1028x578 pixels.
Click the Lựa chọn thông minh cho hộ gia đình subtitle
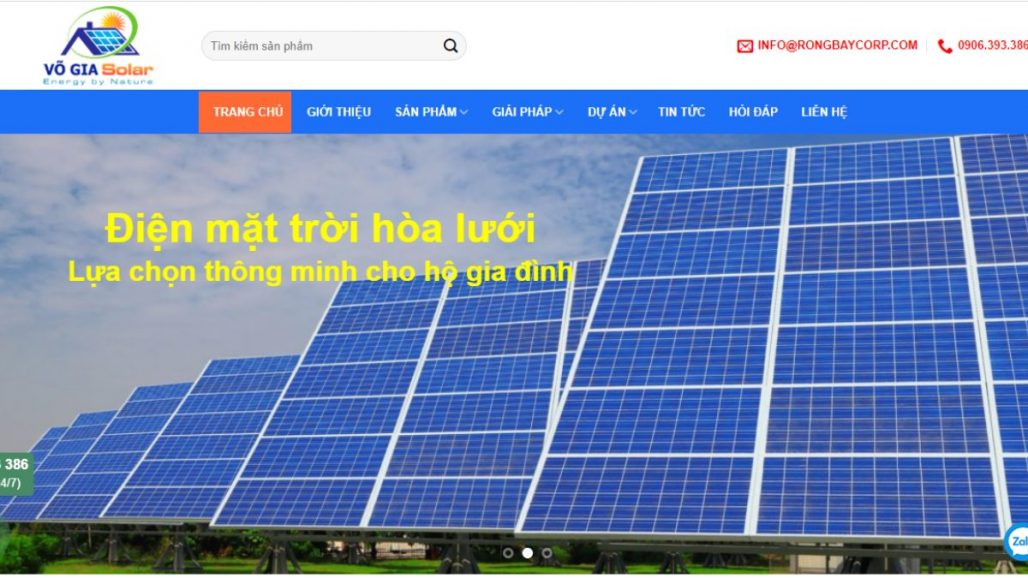321,272
